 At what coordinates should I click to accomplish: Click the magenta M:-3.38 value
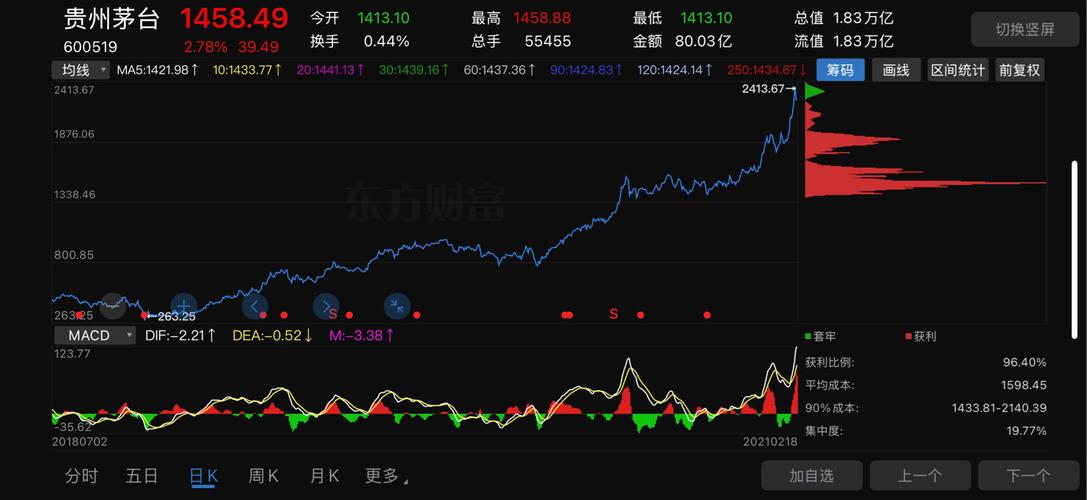(363, 336)
